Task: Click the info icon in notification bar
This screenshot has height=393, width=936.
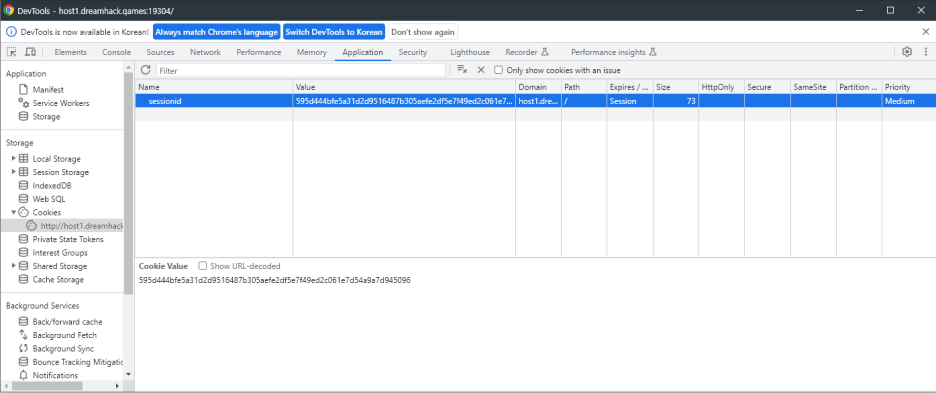Action: pos(11,32)
